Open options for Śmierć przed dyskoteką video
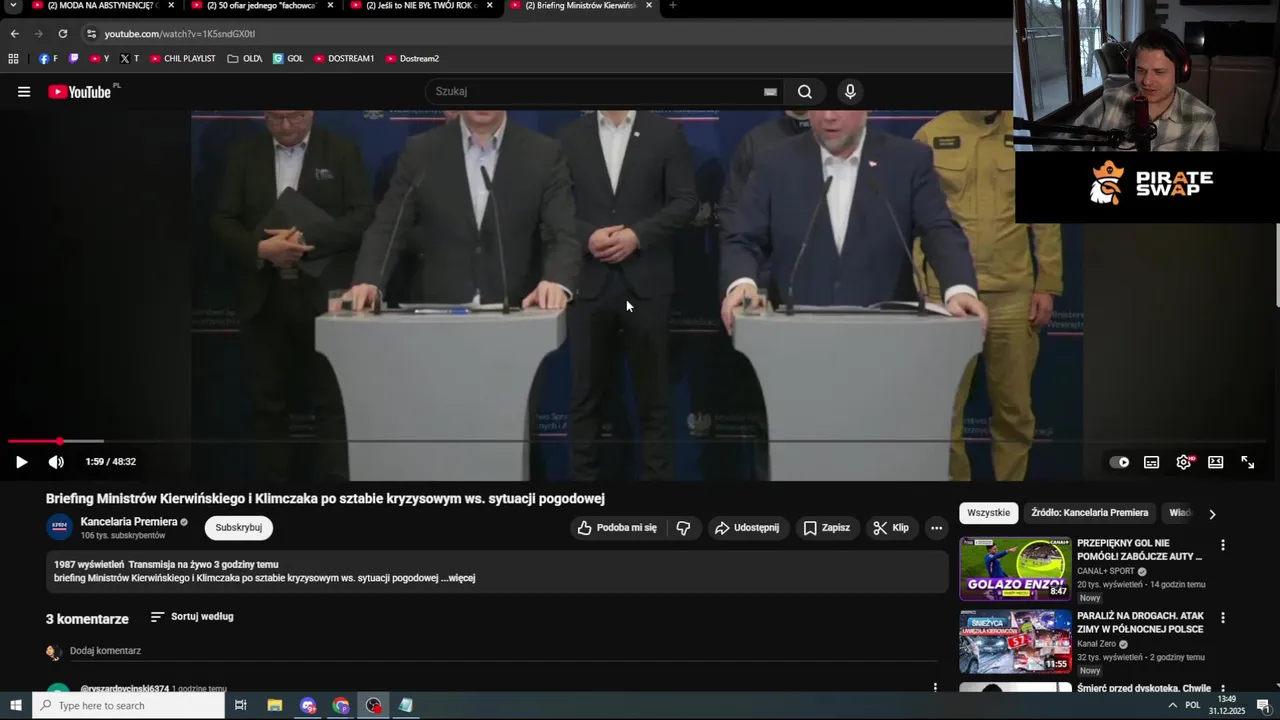This screenshot has height=720, width=1280. (x=1222, y=690)
